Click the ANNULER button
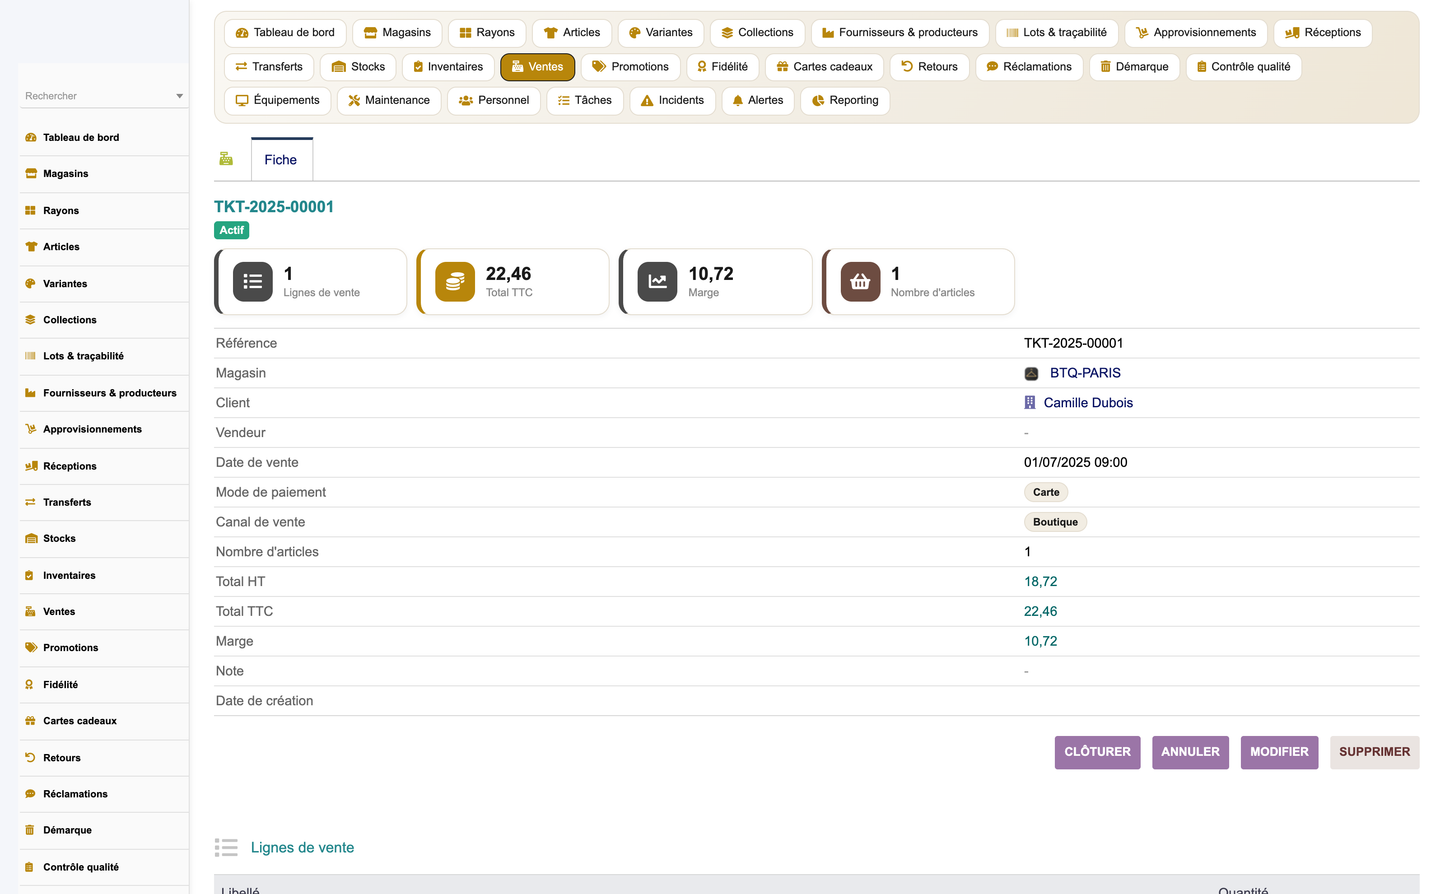The height and width of the screenshot is (894, 1445). [x=1190, y=752]
